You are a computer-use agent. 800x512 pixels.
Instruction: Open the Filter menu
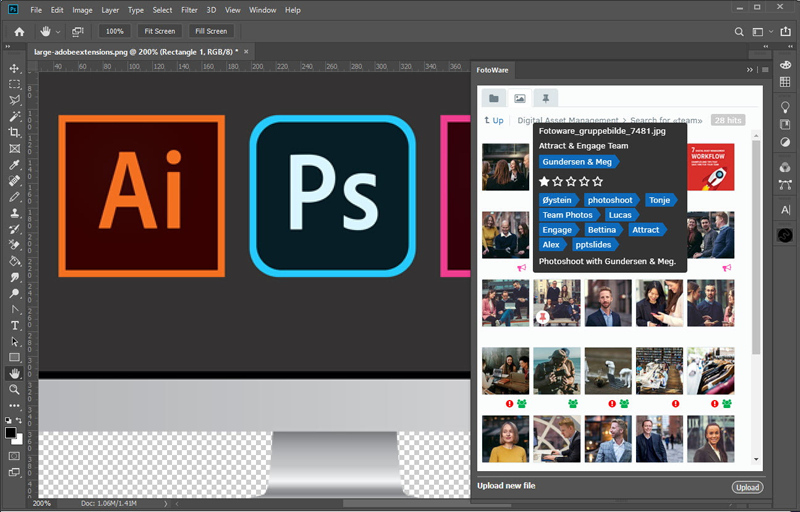click(189, 10)
